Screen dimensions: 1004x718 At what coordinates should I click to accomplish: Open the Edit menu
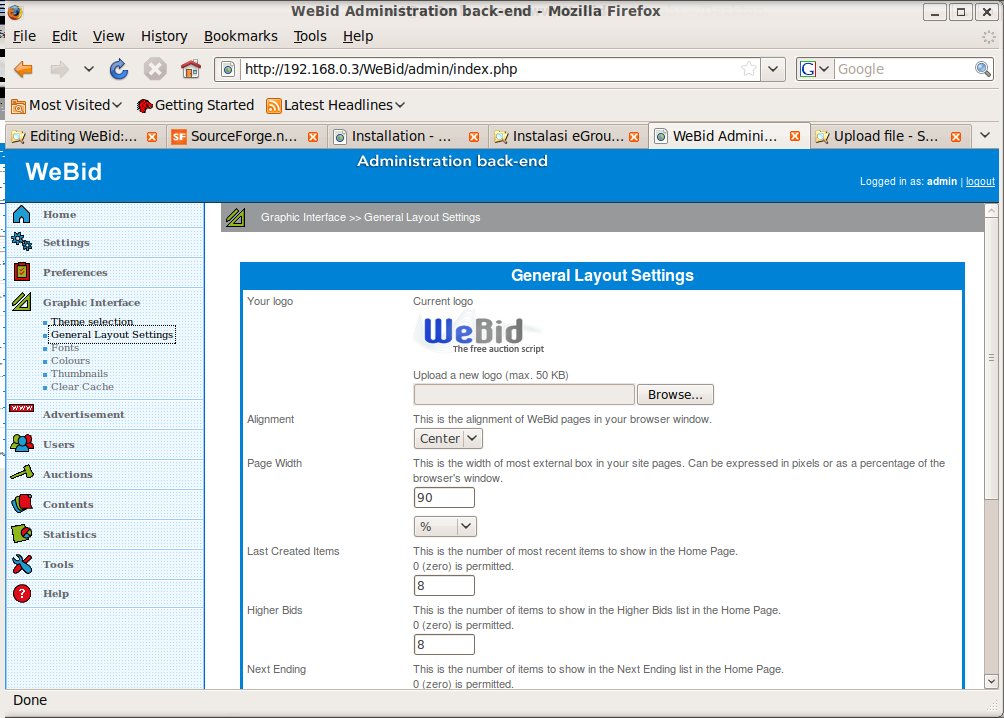click(x=64, y=36)
